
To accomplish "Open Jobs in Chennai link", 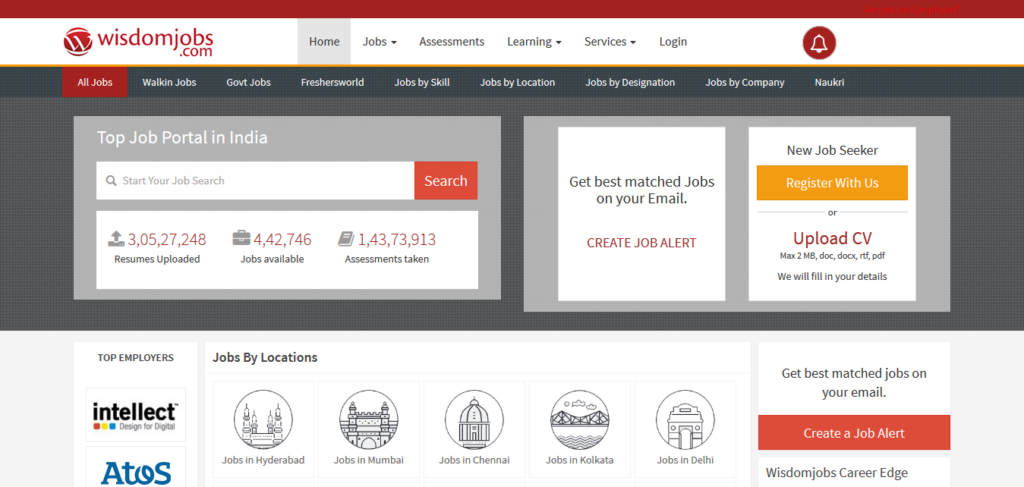I will click(474, 460).
